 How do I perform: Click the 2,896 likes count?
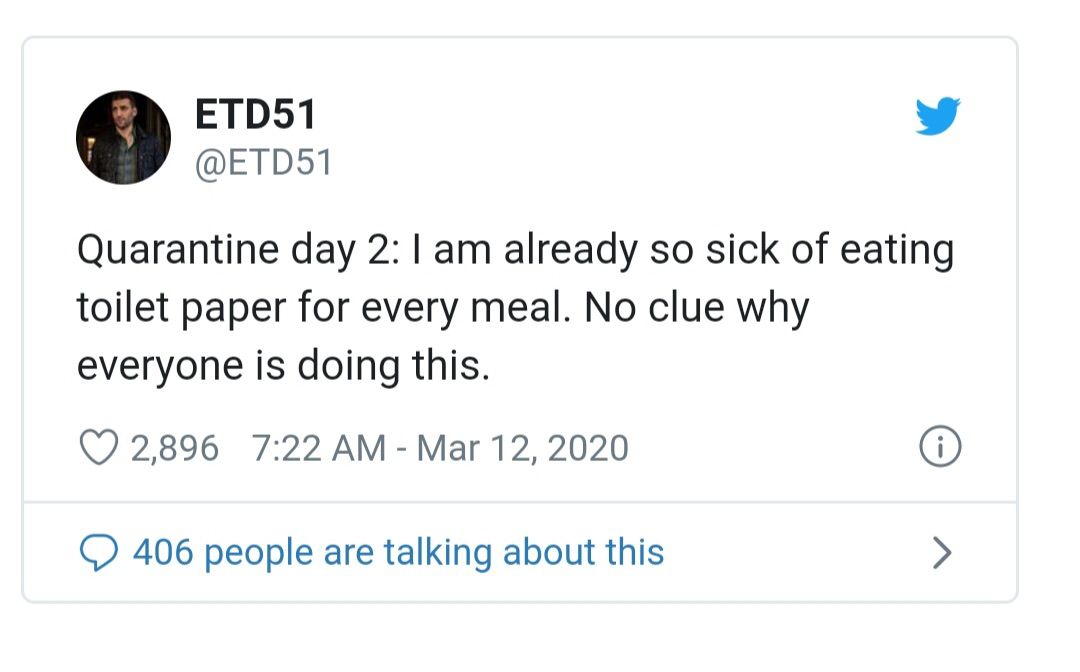[x=174, y=448]
